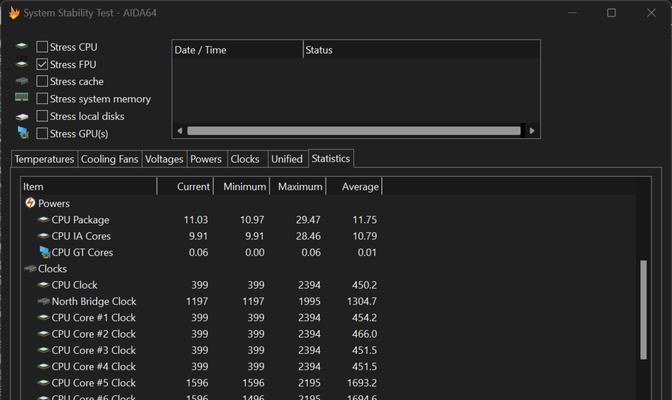
Task: Tick the Stress system memory checkbox
Action: pos(42,99)
